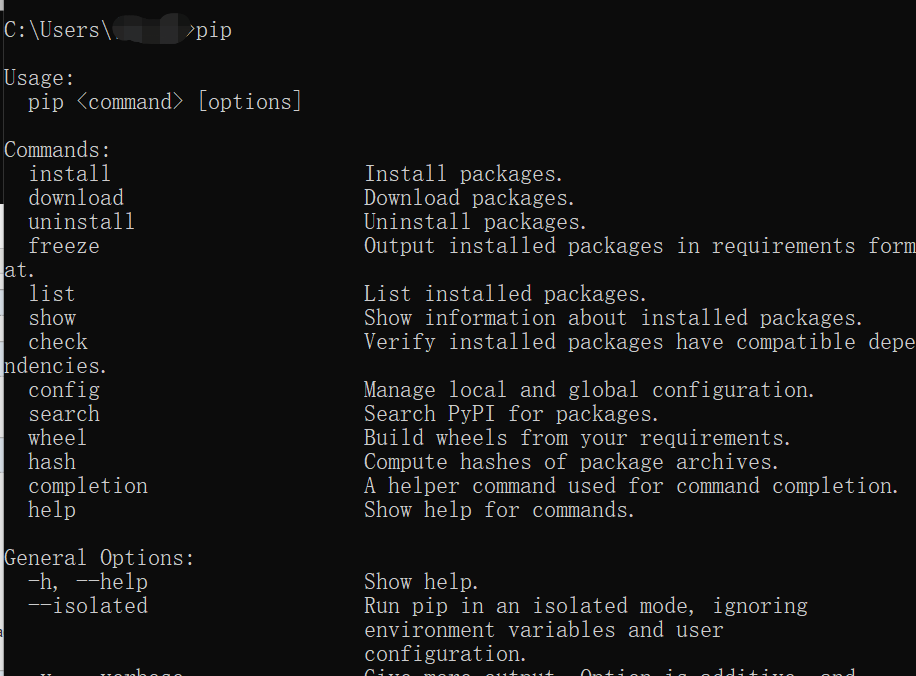The width and height of the screenshot is (916, 676).
Task: Click the 'Search PyPI for packages.' description
Action: [511, 414]
